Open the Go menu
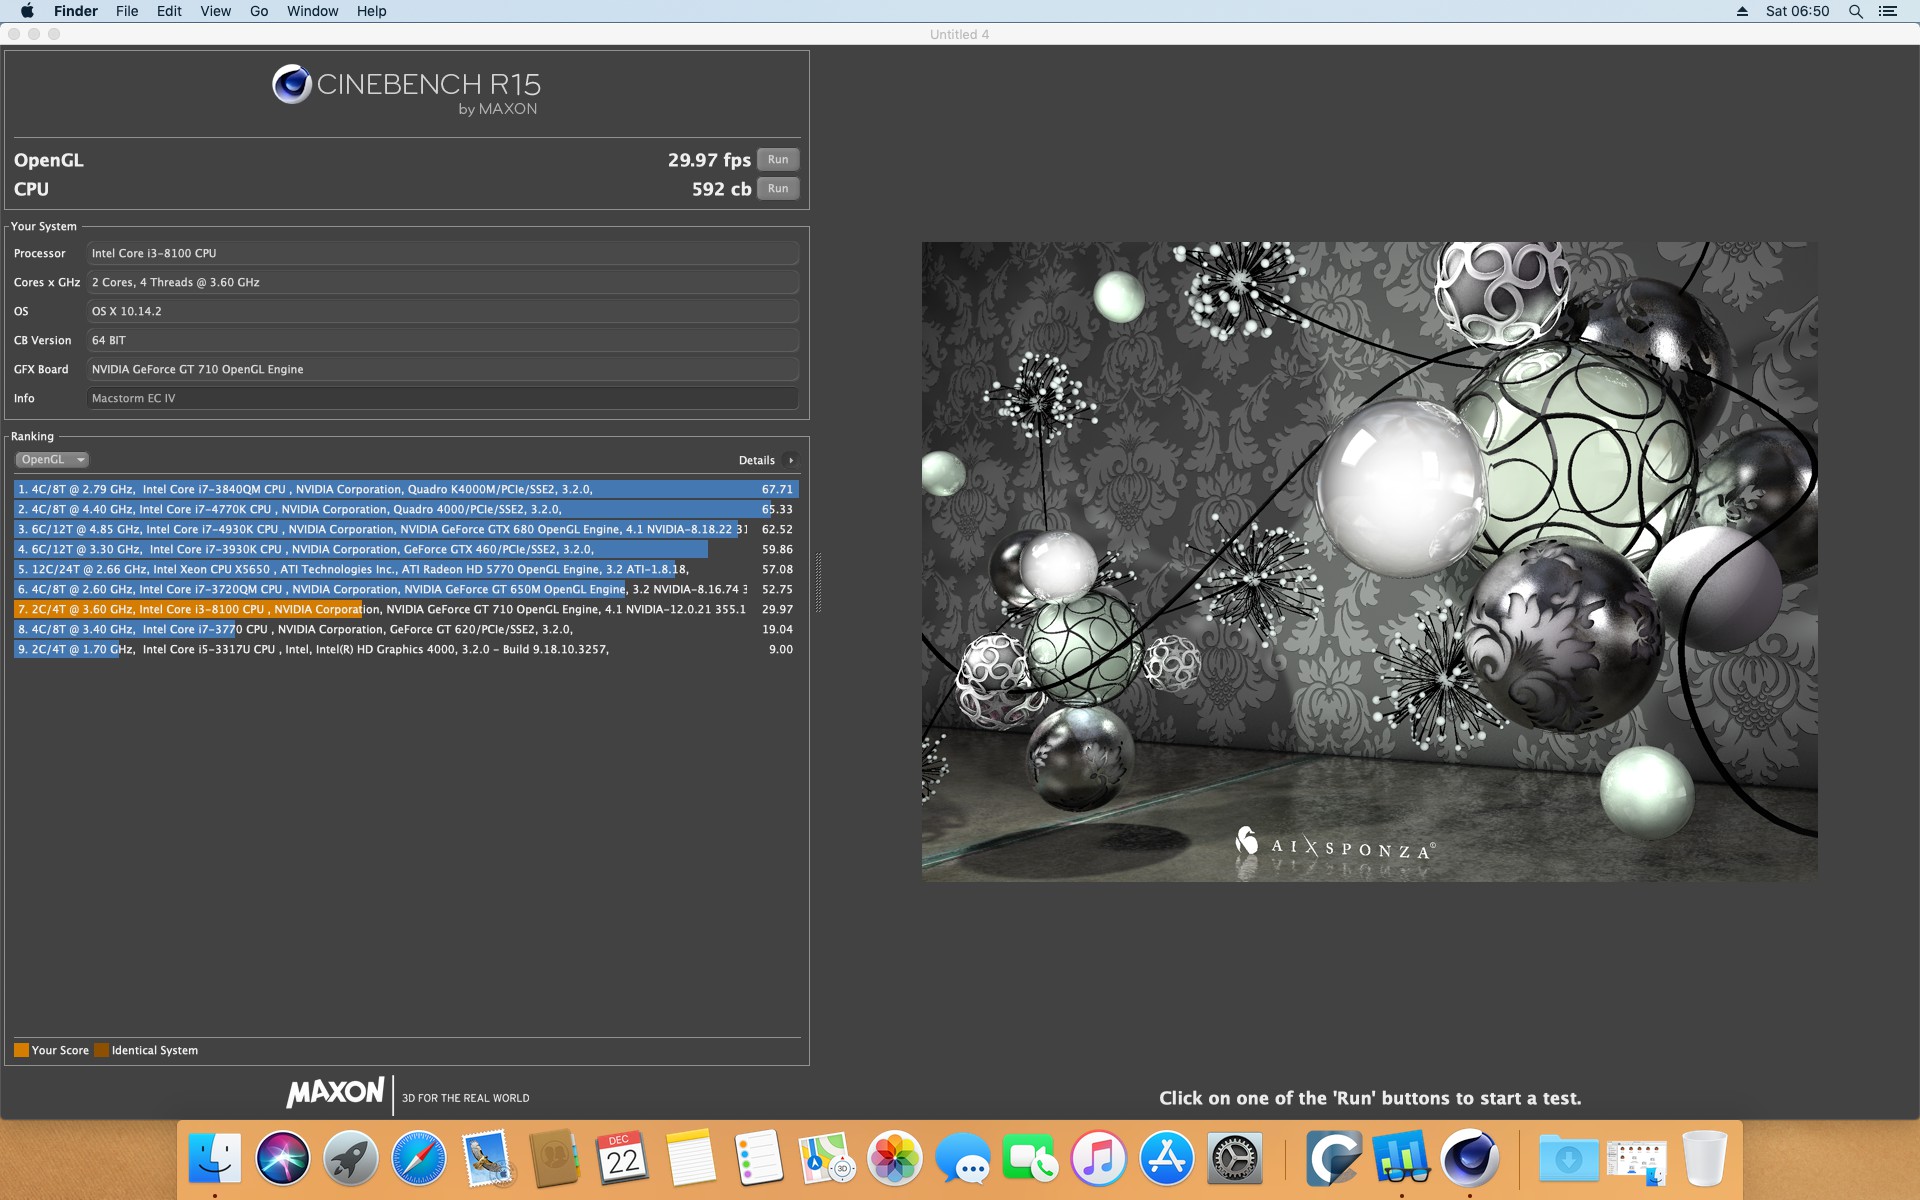Screen dimensions: 1920x1200 click(259, 11)
